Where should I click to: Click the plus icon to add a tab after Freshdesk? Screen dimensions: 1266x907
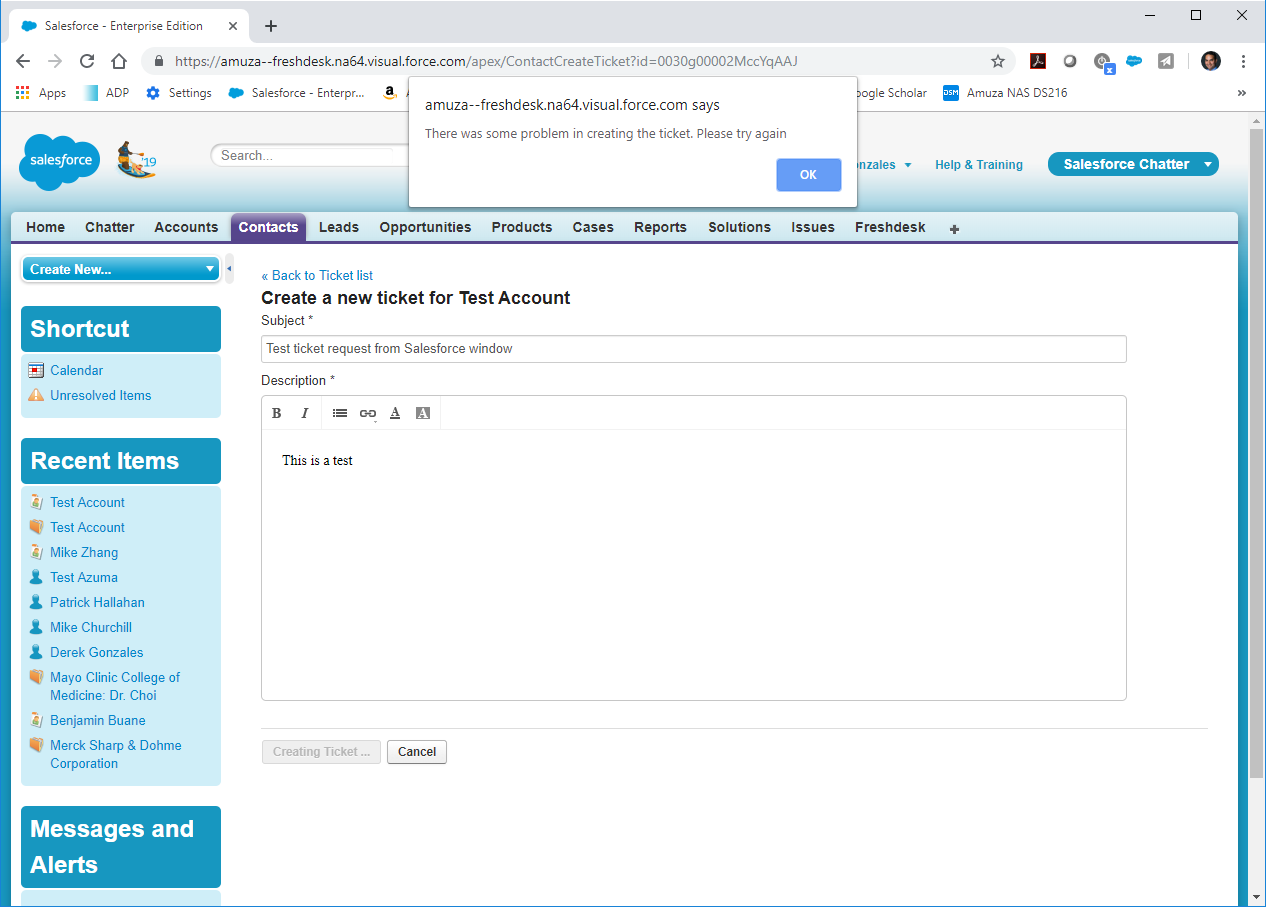point(954,229)
